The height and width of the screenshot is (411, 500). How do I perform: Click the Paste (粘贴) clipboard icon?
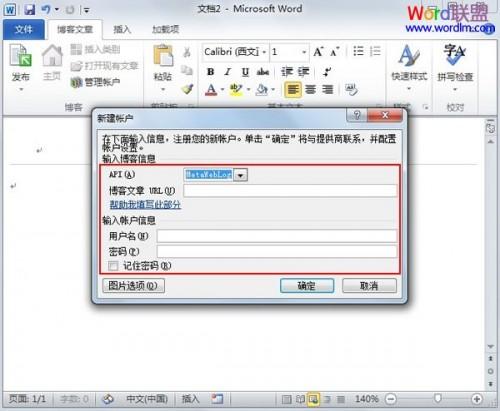pyautogui.click(x=163, y=56)
